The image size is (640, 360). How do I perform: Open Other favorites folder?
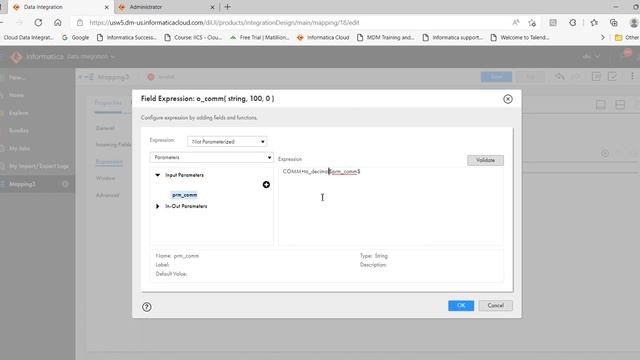point(627,38)
